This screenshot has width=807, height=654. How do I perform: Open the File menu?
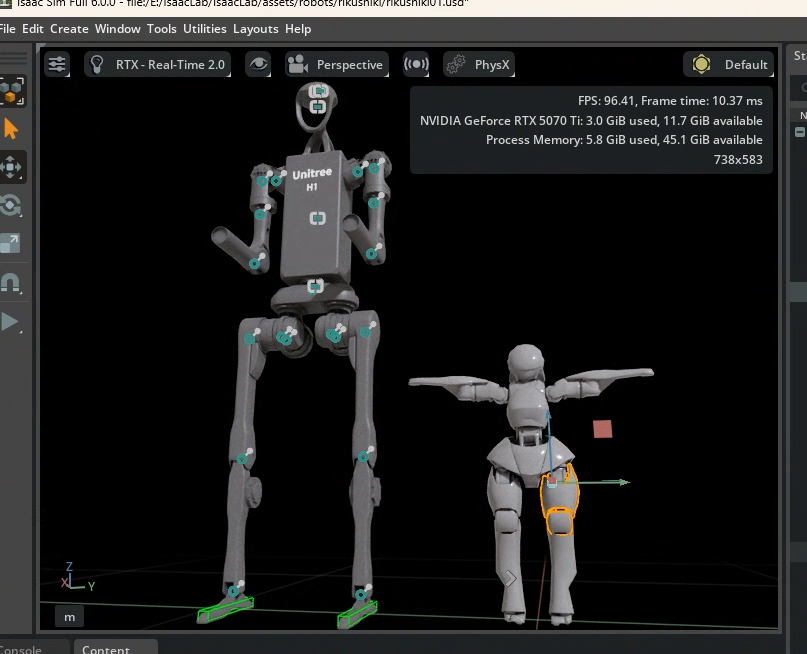[x=7, y=29]
